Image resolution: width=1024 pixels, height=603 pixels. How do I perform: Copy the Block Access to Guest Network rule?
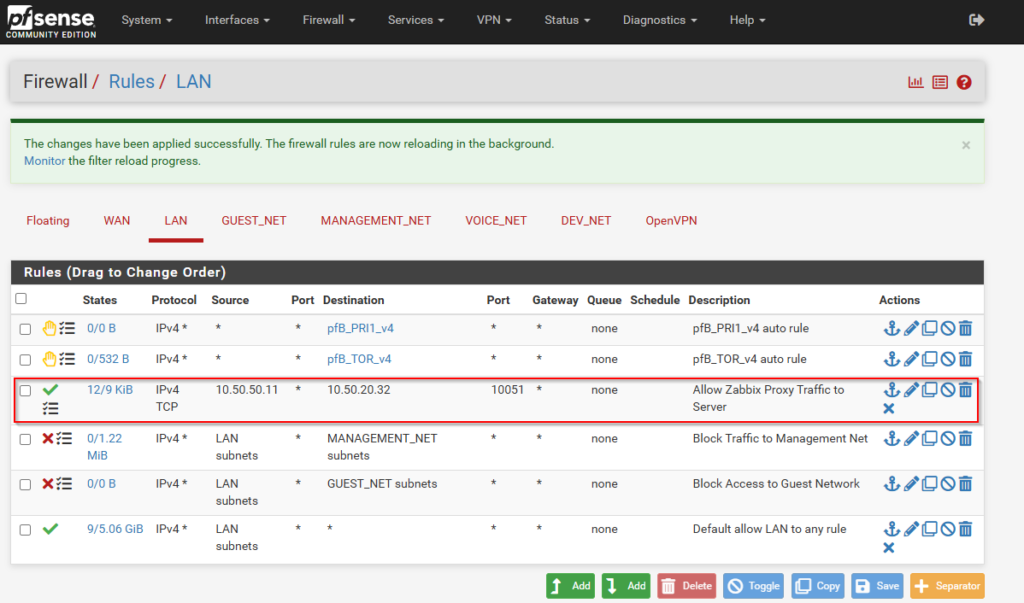pyautogui.click(x=929, y=484)
